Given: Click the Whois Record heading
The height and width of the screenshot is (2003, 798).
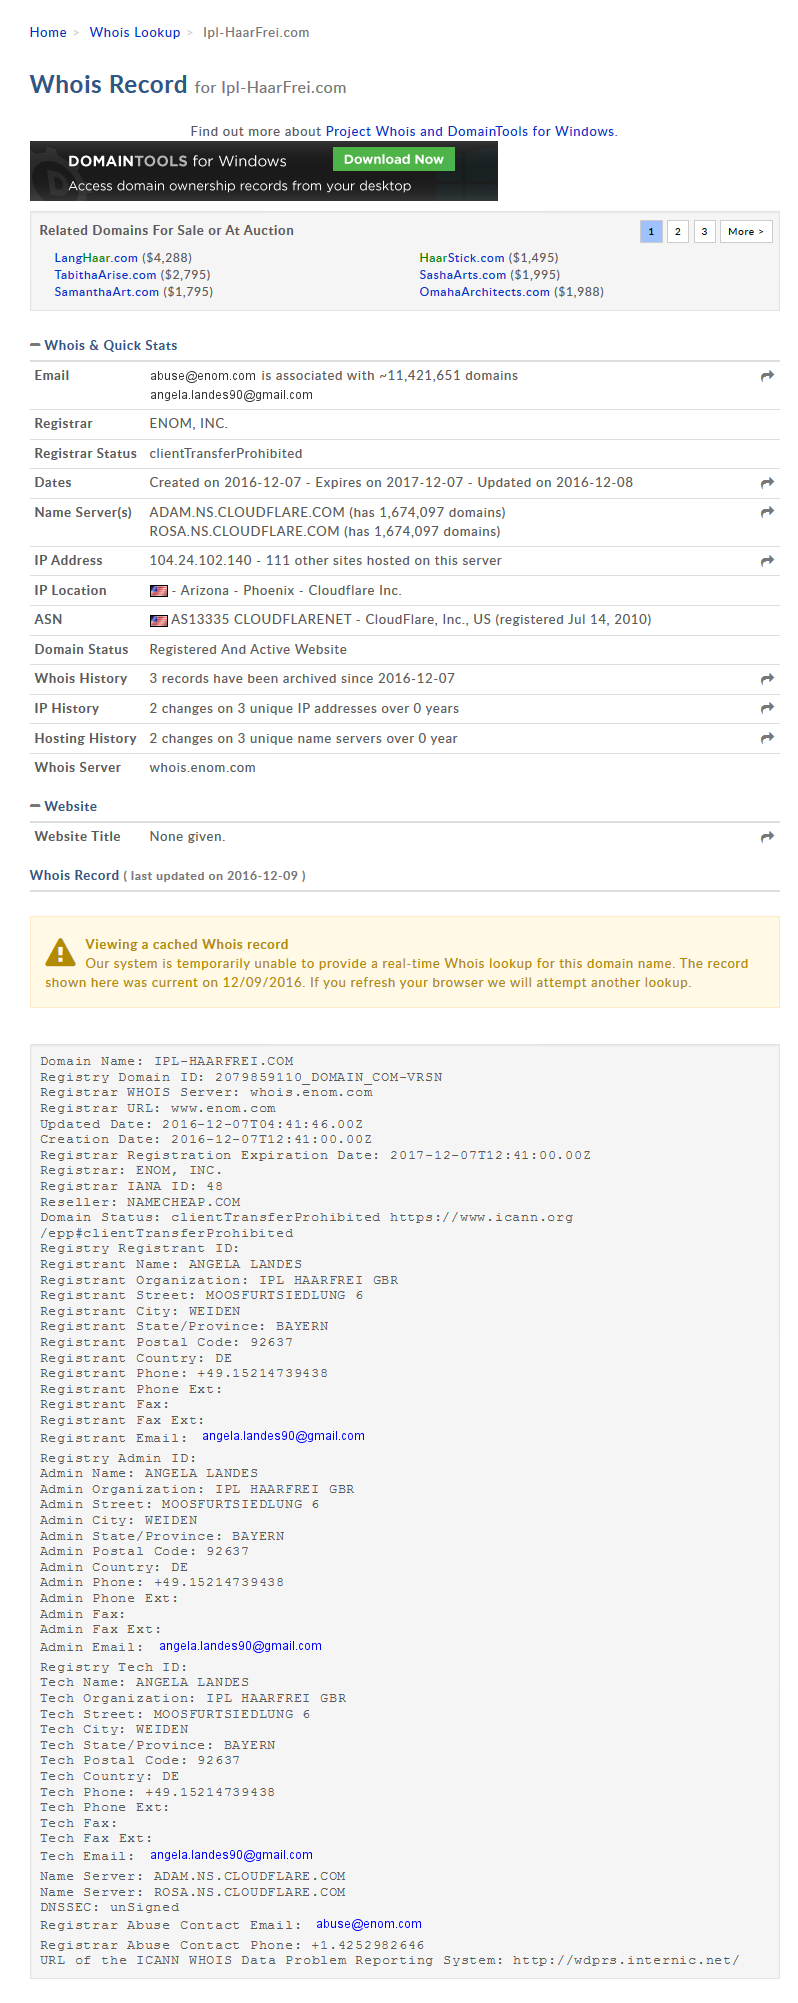Looking at the screenshot, I should coord(109,85).
